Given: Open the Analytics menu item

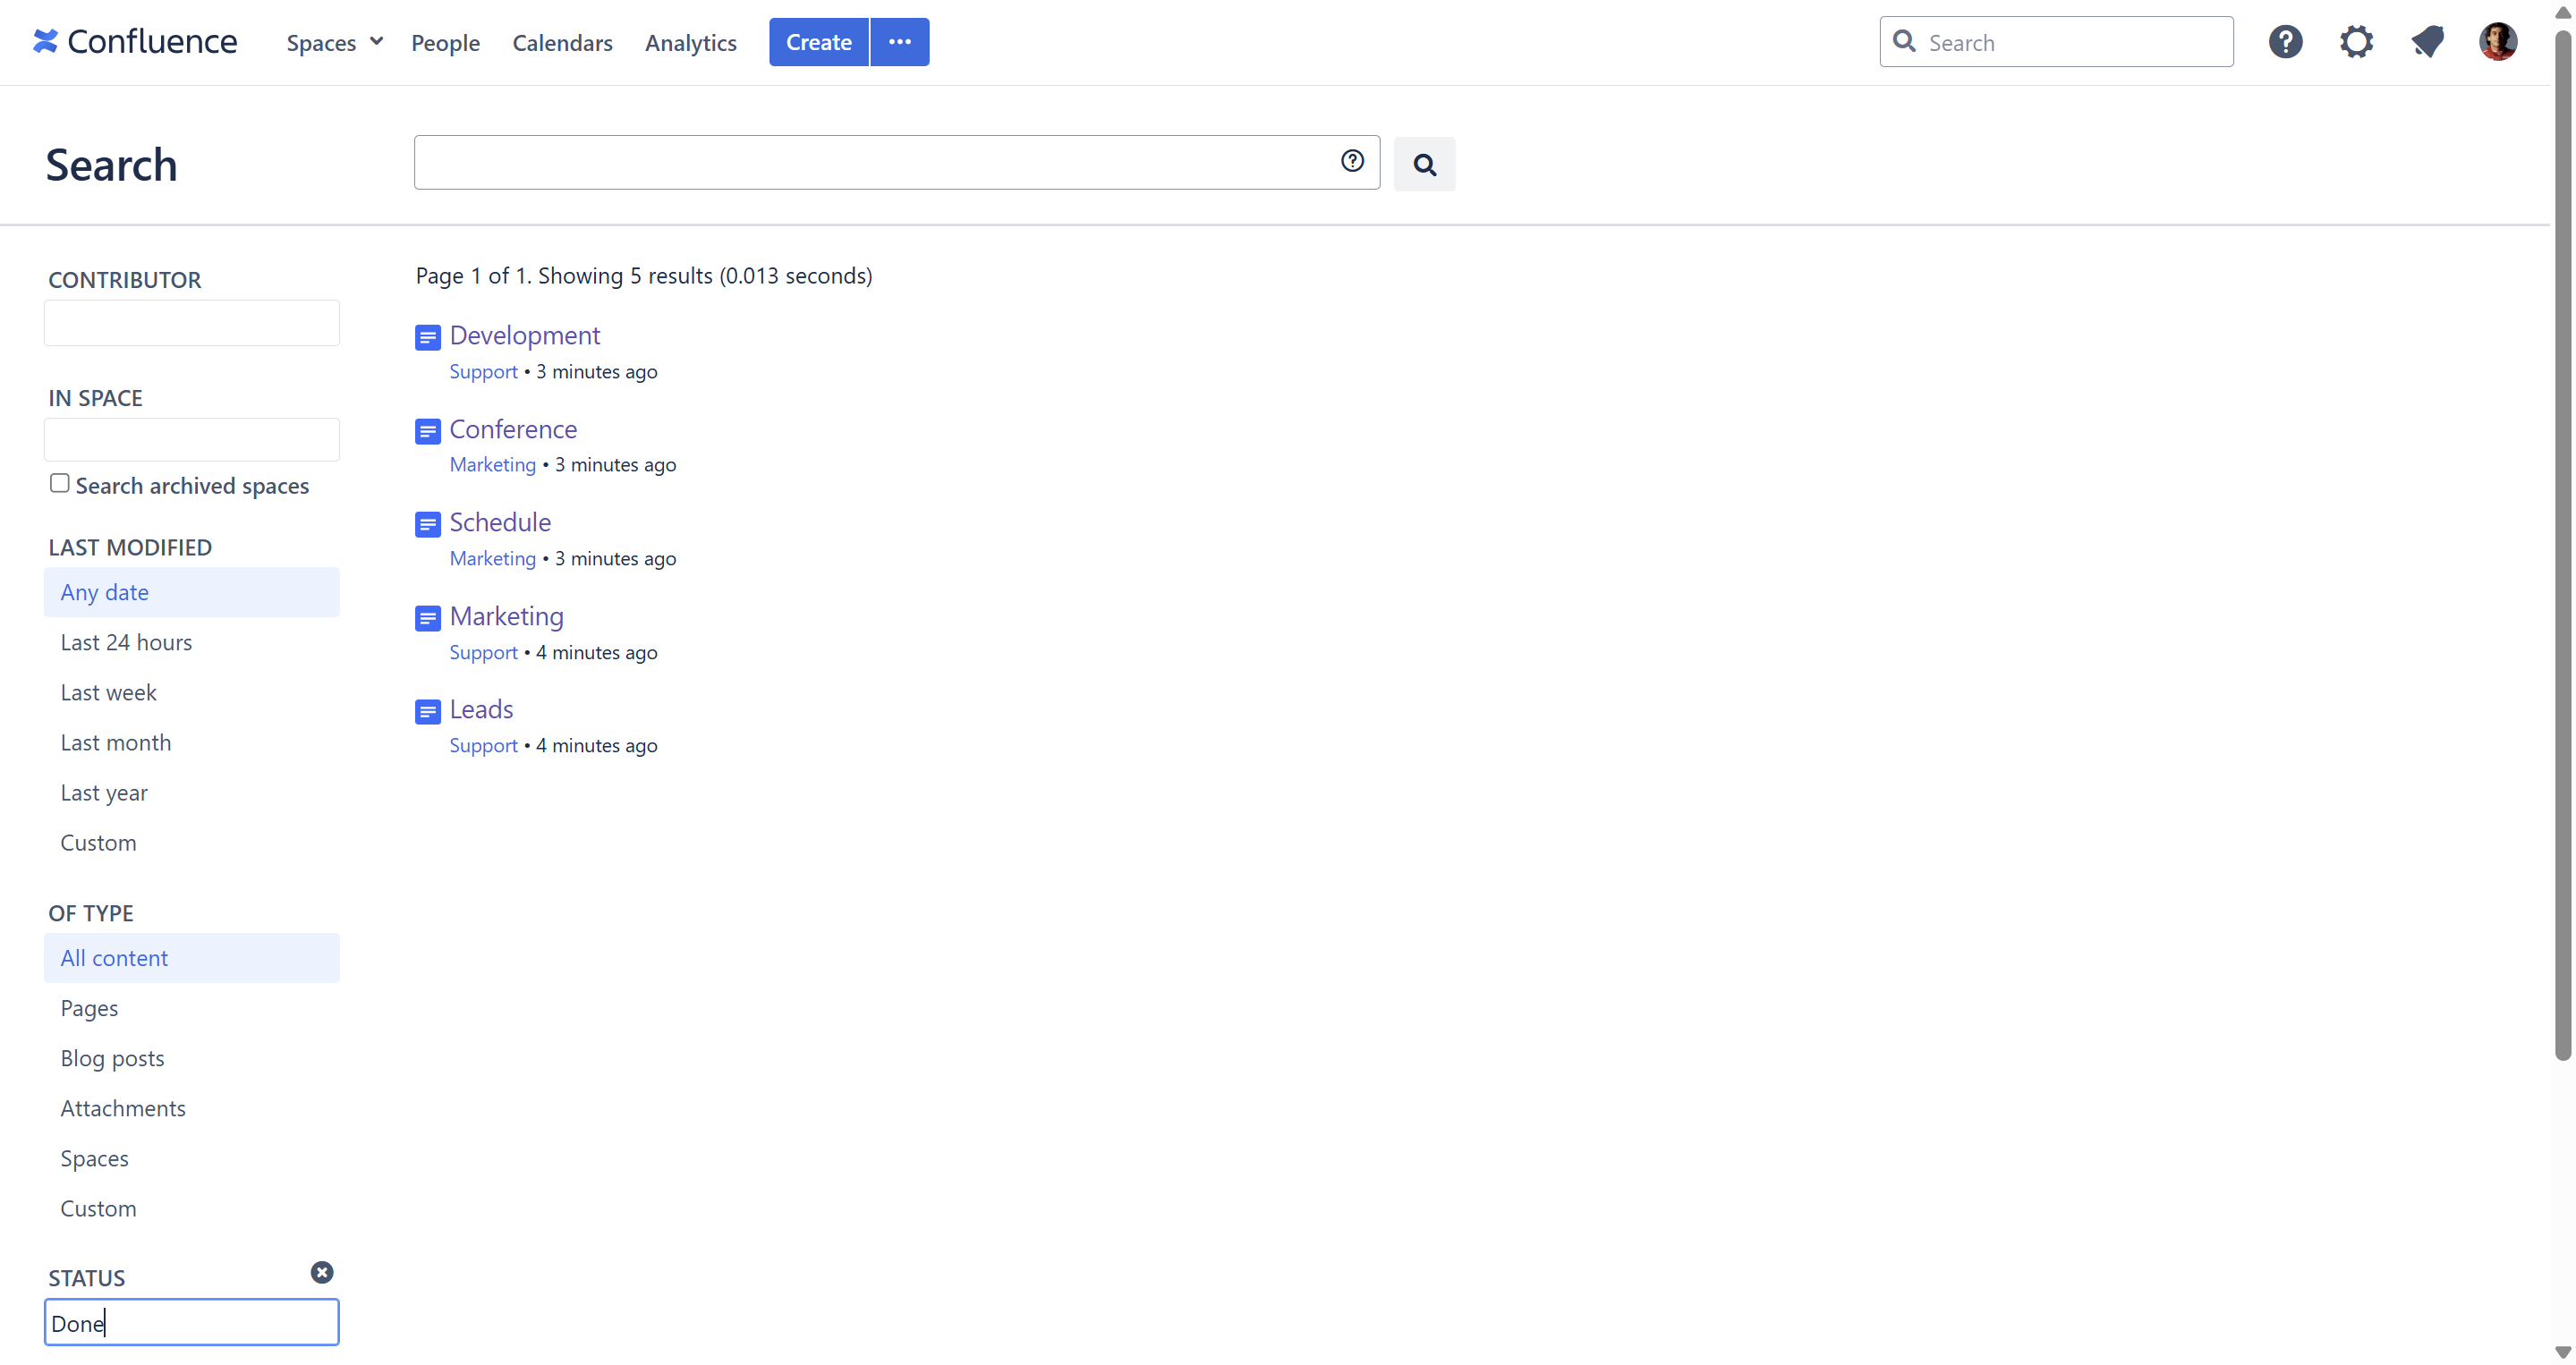Looking at the screenshot, I should (690, 43).
